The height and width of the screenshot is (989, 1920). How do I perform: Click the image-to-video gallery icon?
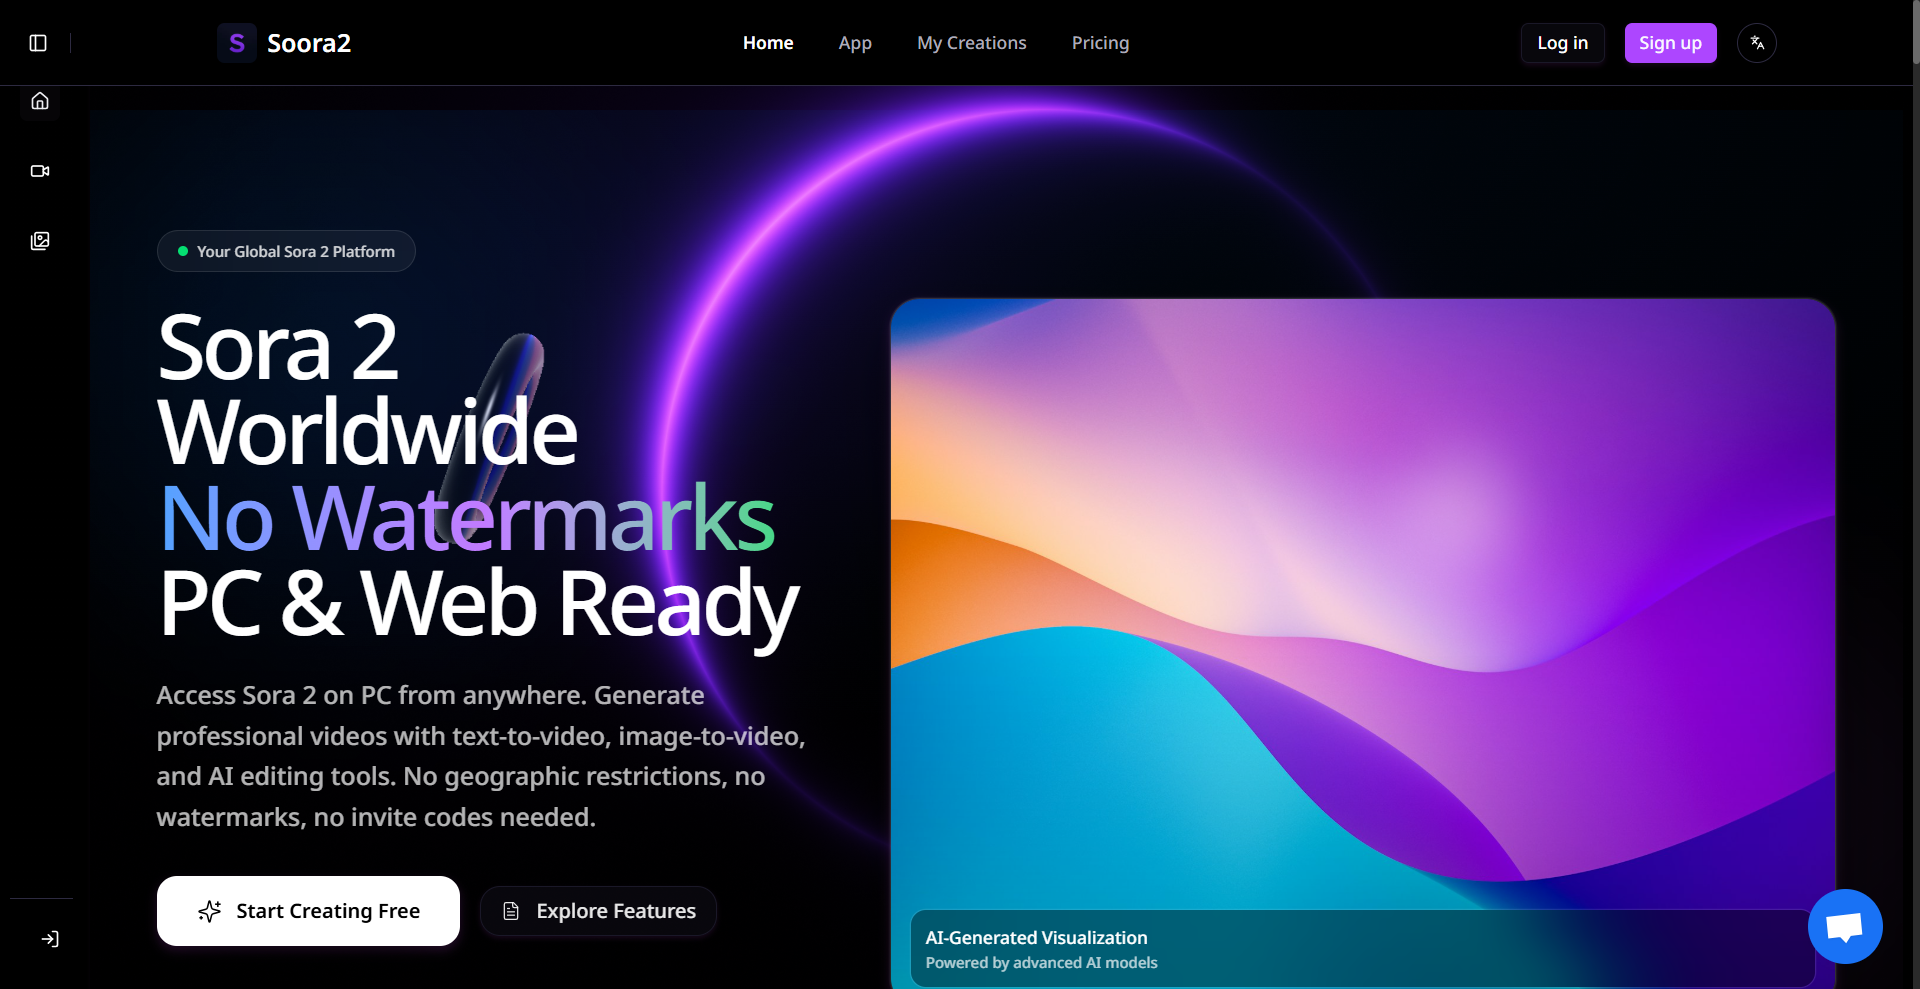click(x=39, y=240)
